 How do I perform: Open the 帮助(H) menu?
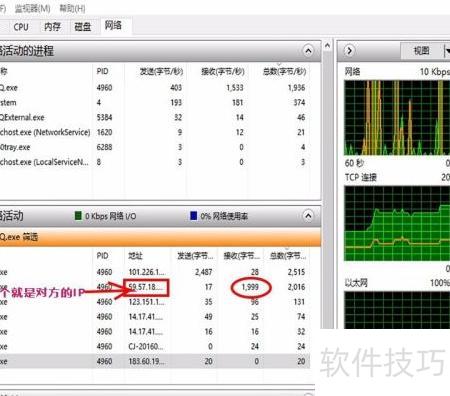click(x=72, y=8)
